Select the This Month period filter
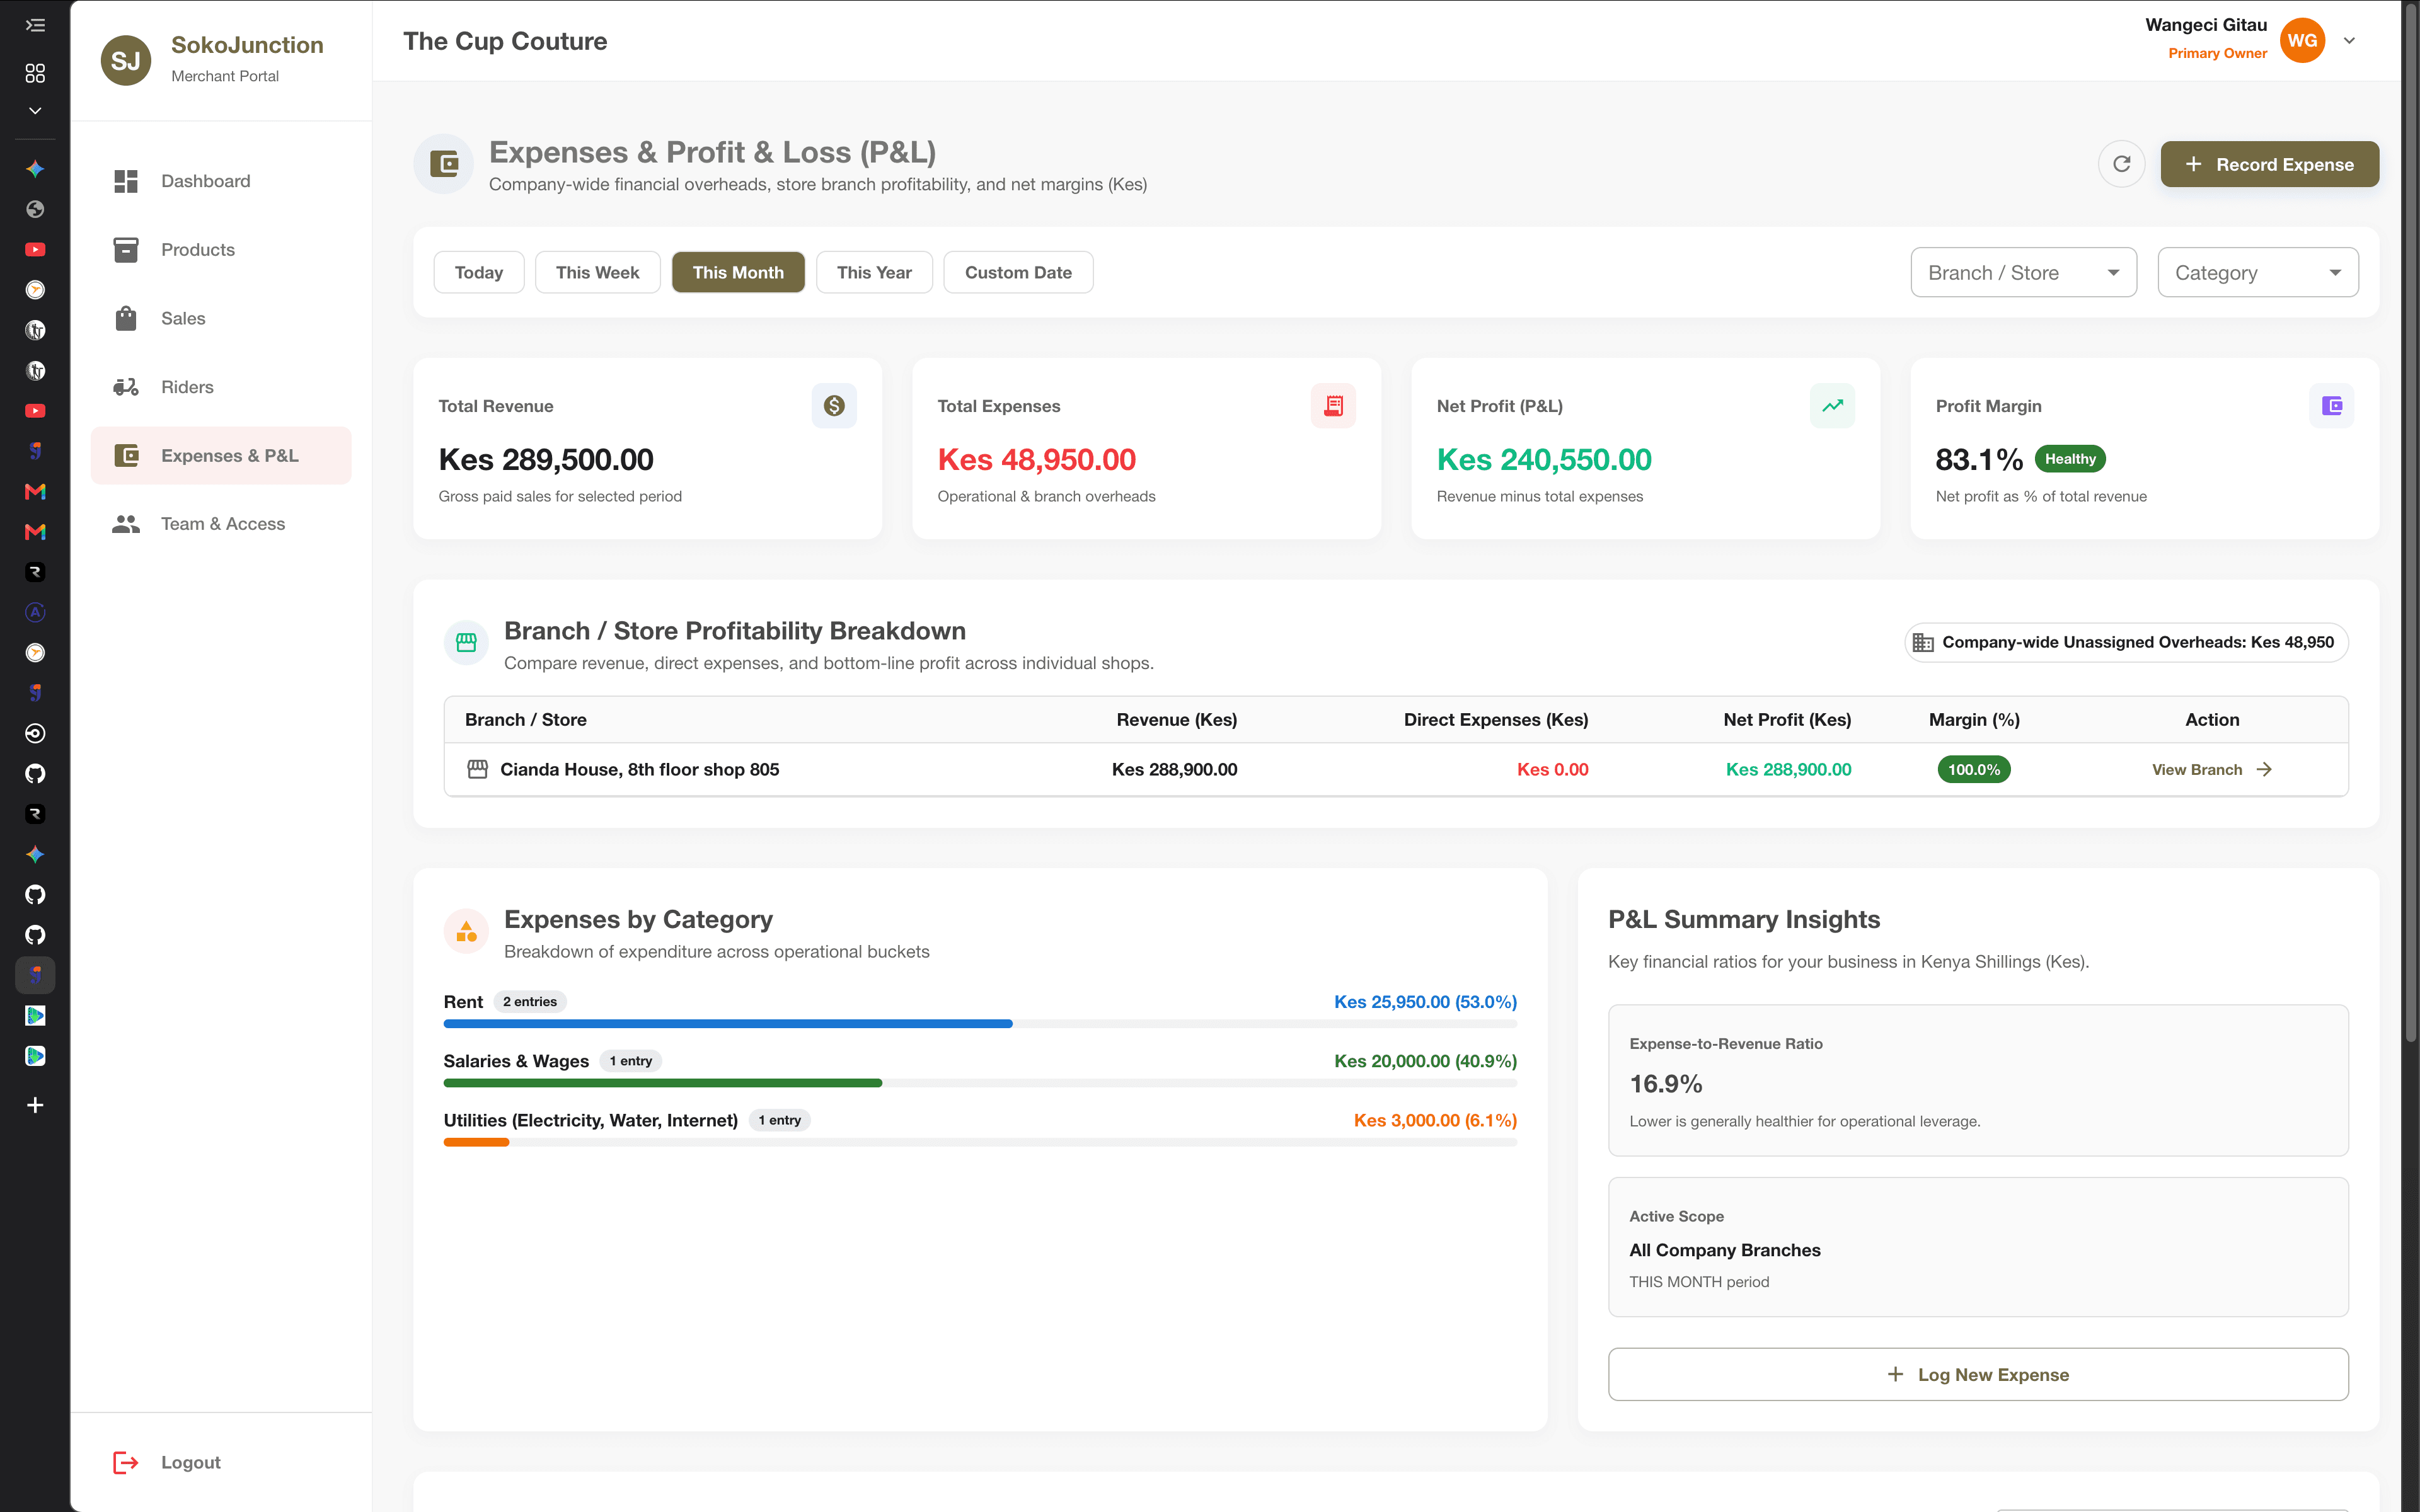This screenshot has height=1512, width=2420. 738,272
